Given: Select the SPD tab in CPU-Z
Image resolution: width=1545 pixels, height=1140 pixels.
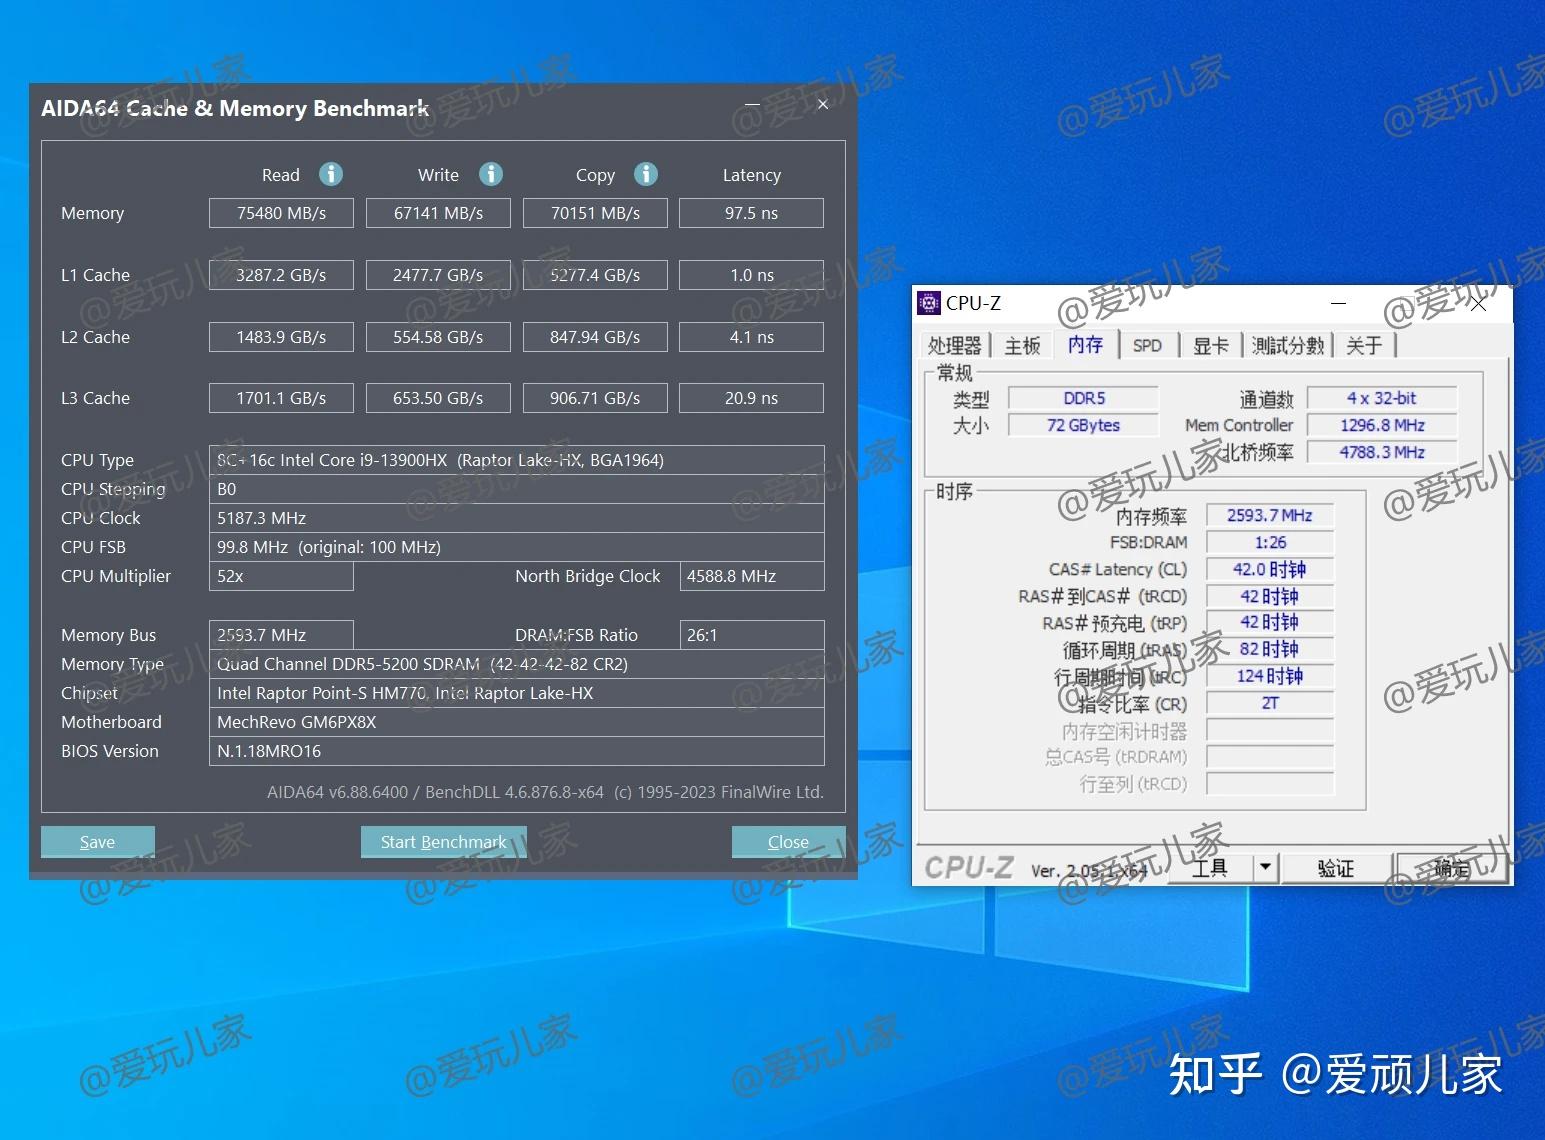Looking at the screenshot, I should point(1148,344).
